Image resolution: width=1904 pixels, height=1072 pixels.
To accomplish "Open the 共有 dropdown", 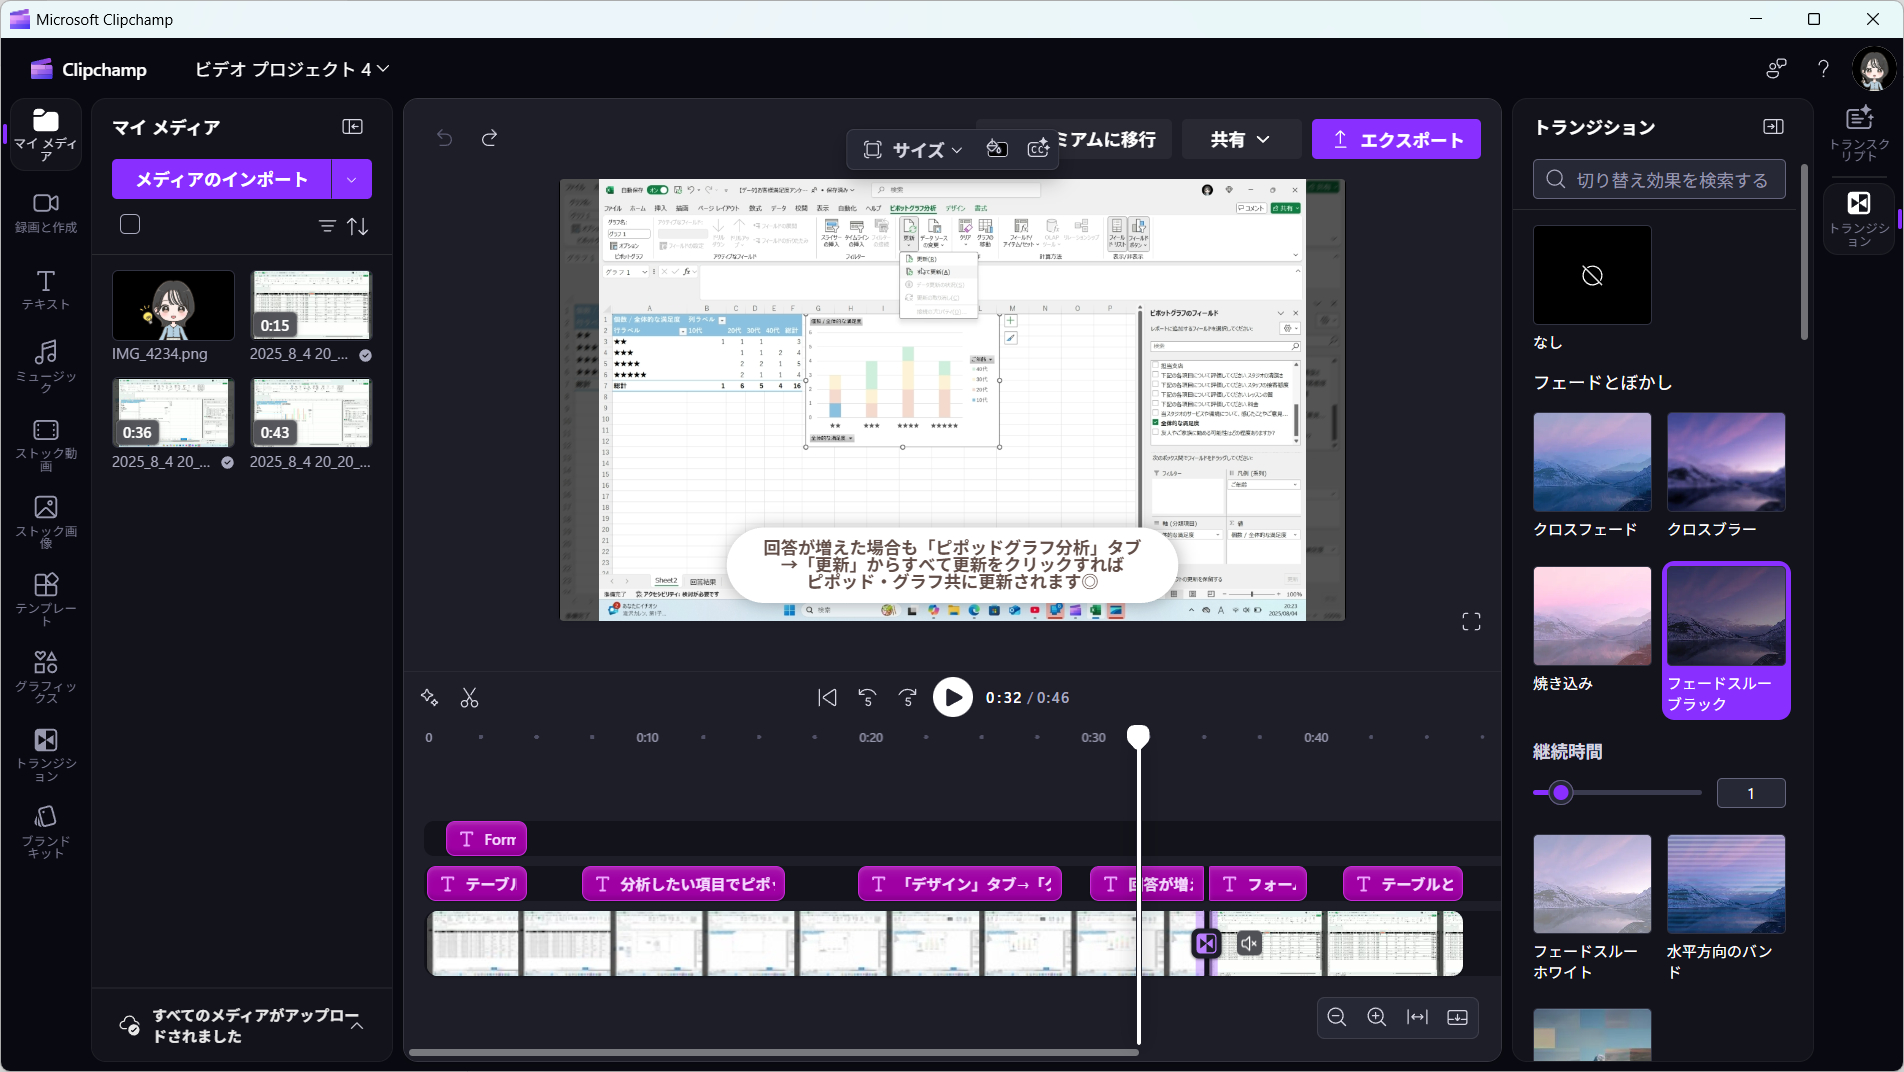I will 1240,139.
